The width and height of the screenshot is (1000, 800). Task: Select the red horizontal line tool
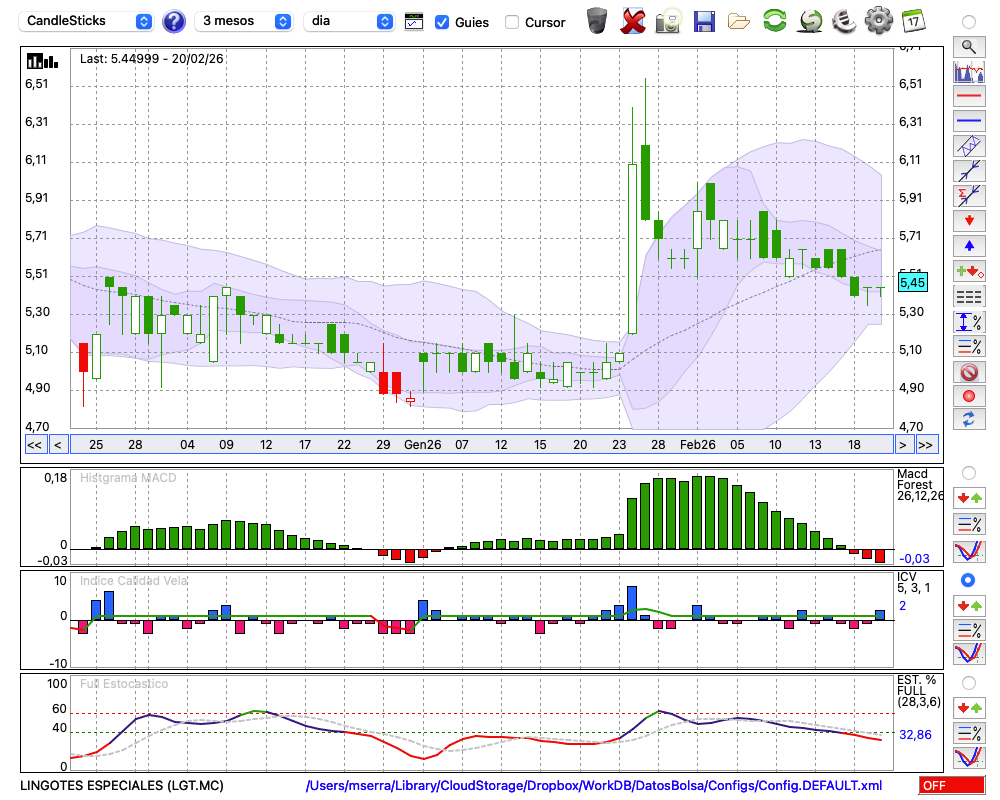(968, 96)
